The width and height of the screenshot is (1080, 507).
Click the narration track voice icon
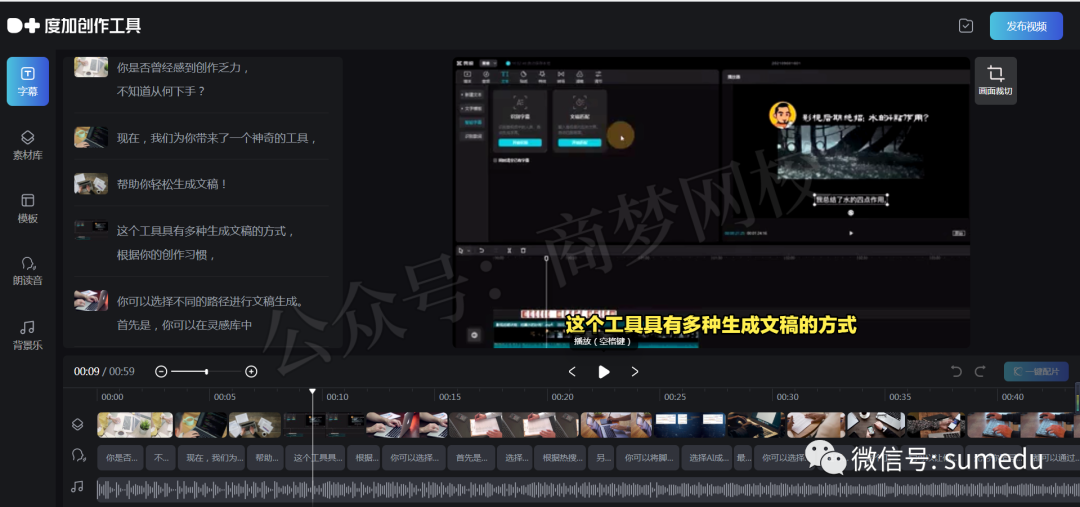[x=78, y=456]
